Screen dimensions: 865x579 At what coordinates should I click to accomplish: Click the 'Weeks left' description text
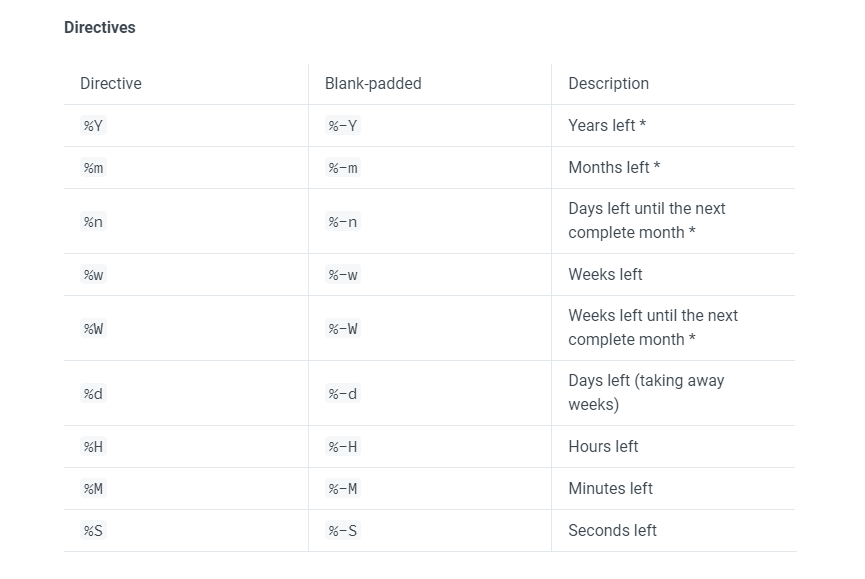tap(605, 275)
